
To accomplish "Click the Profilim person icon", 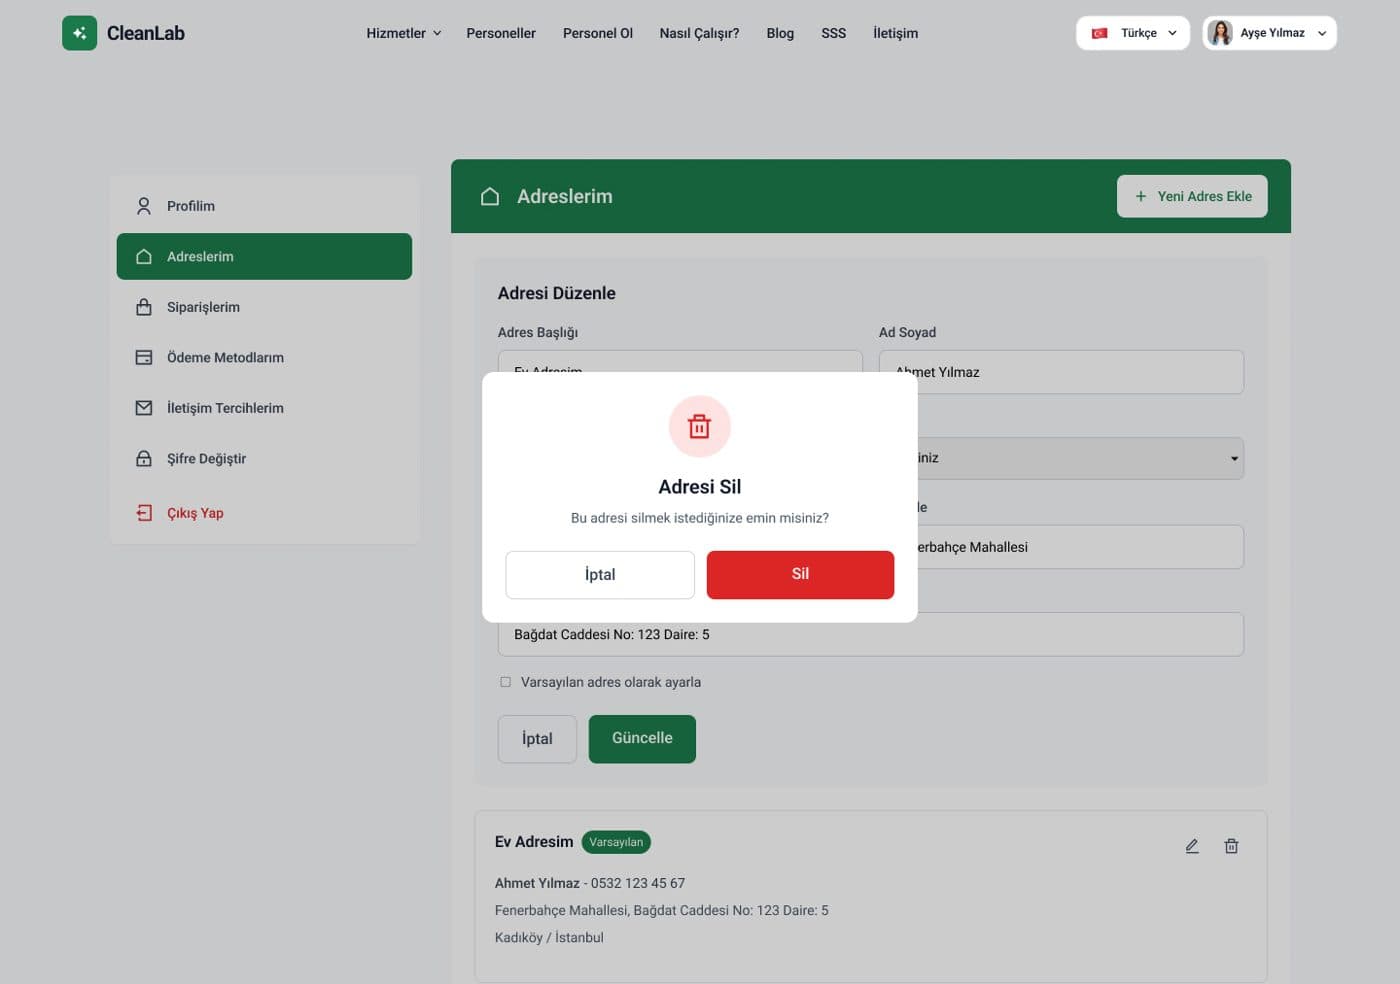I will pos(144,206).
